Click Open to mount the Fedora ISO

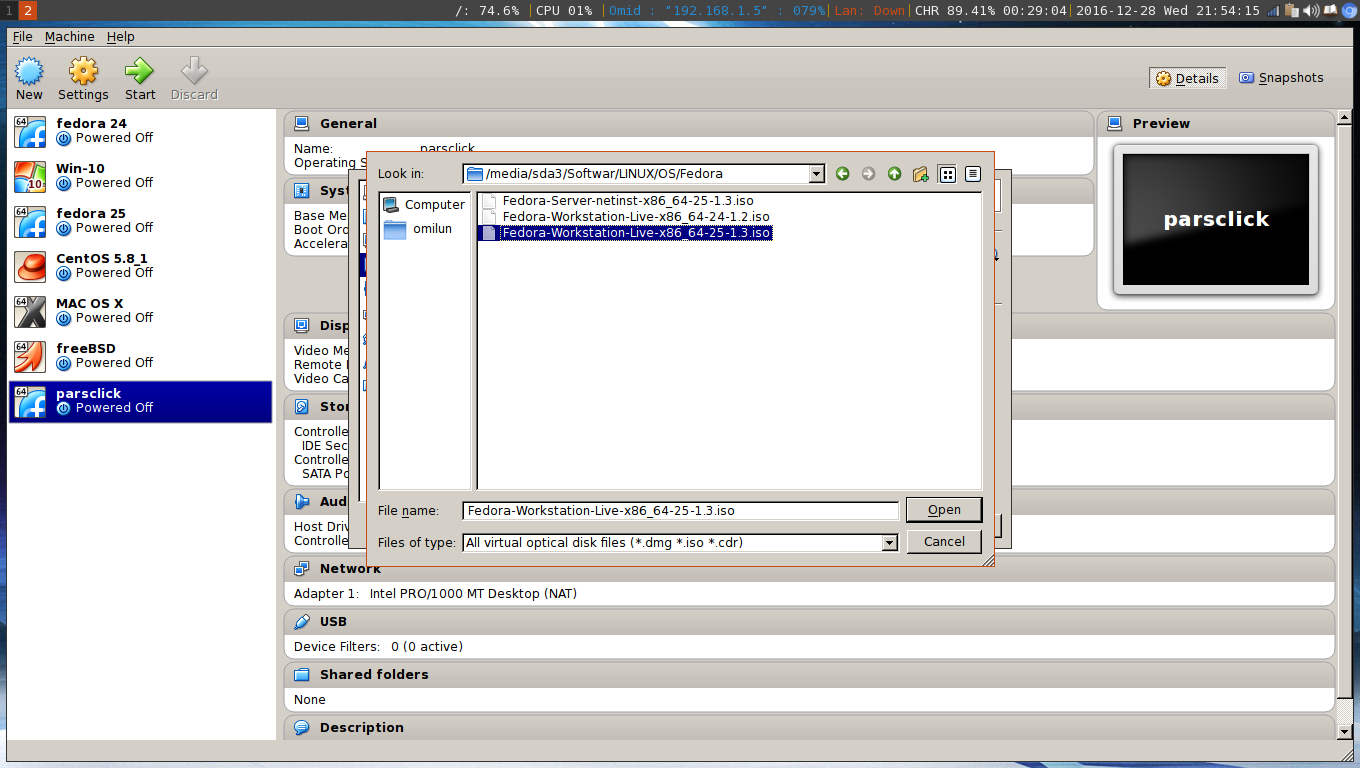[x=943, y=509]
